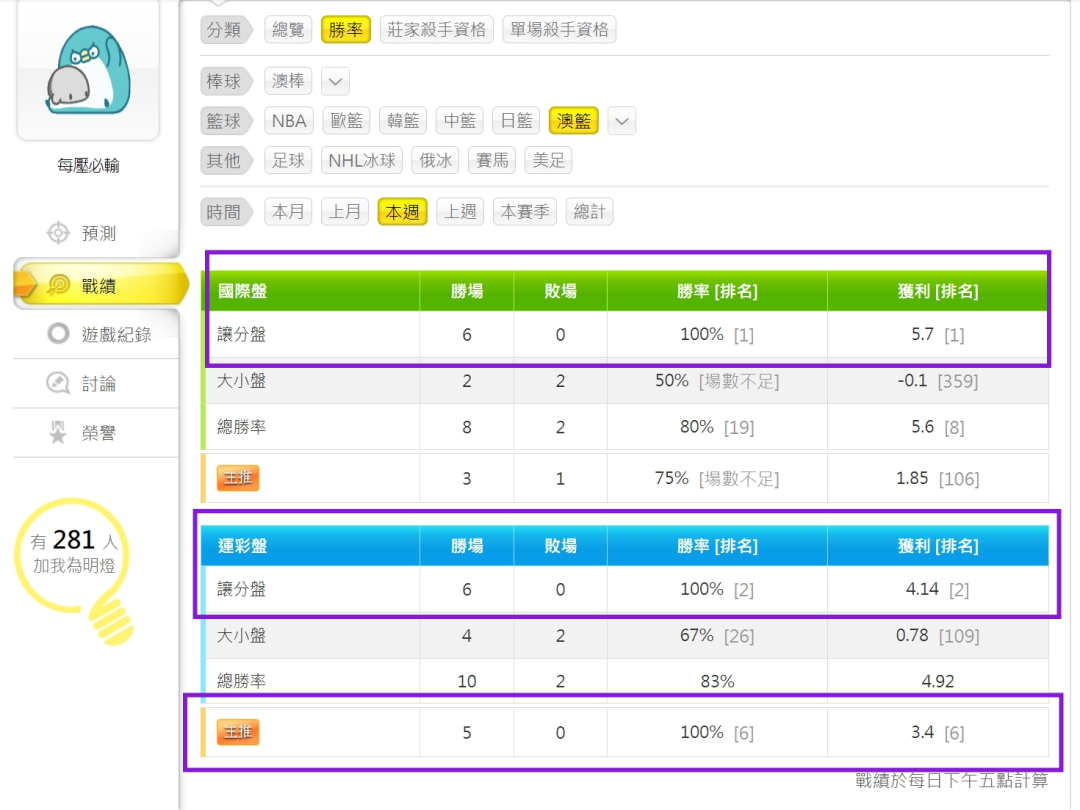Click 國際盤 大小盤 50% win rate
The image size is (1080, 810).
coord(717,380)
